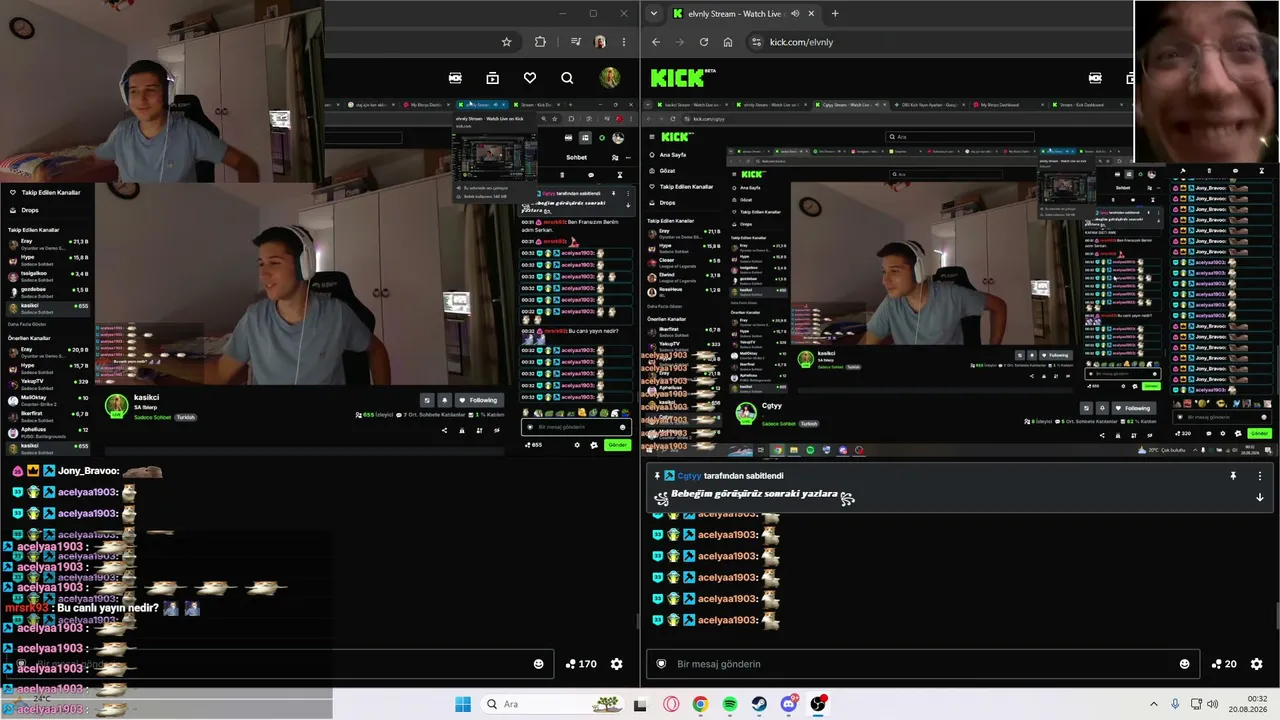Viewport: 1280px width, 720px height.
Task: Open kasikci channel name below left stream
Action: pos(147,398)
